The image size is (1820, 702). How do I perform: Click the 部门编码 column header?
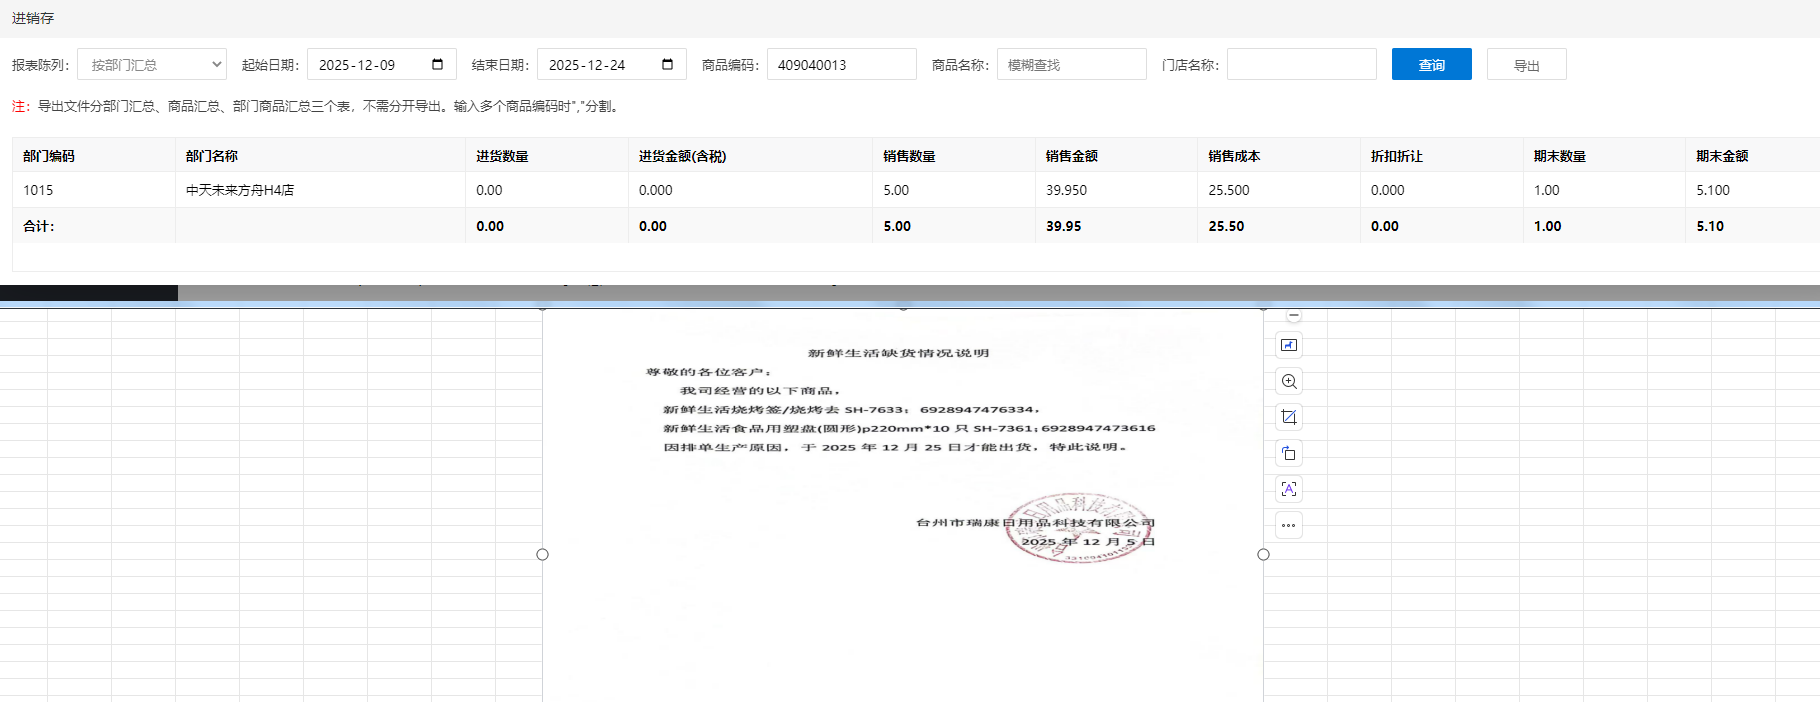[49, 156]
